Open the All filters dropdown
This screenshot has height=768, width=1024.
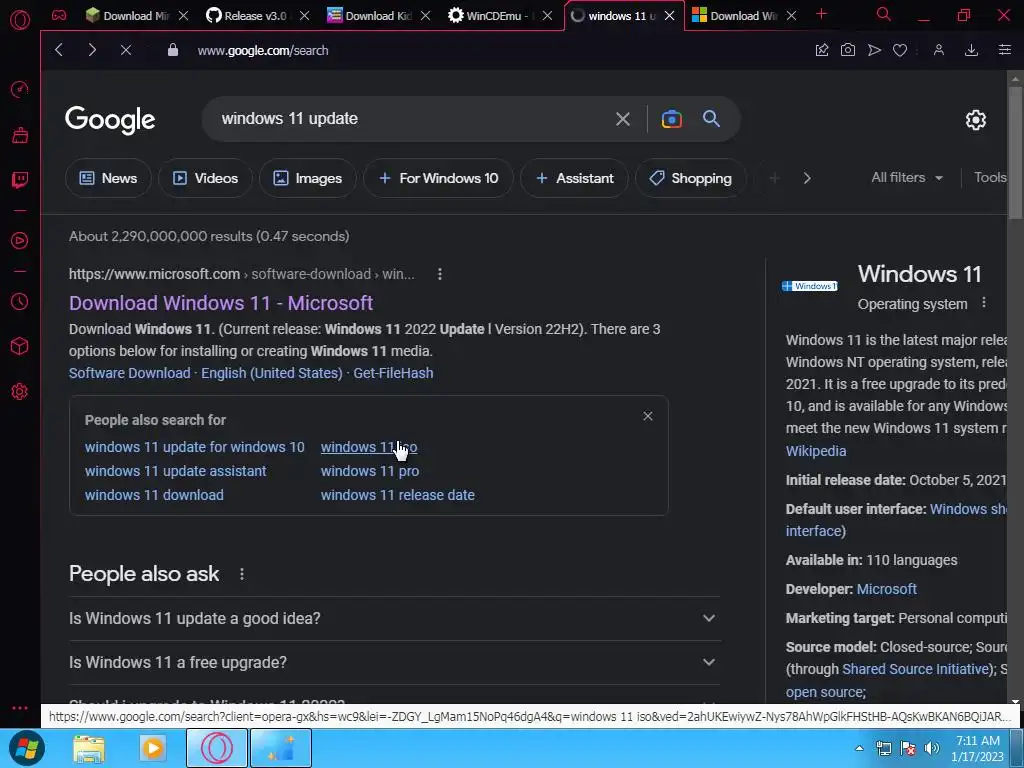coord(907,178)
